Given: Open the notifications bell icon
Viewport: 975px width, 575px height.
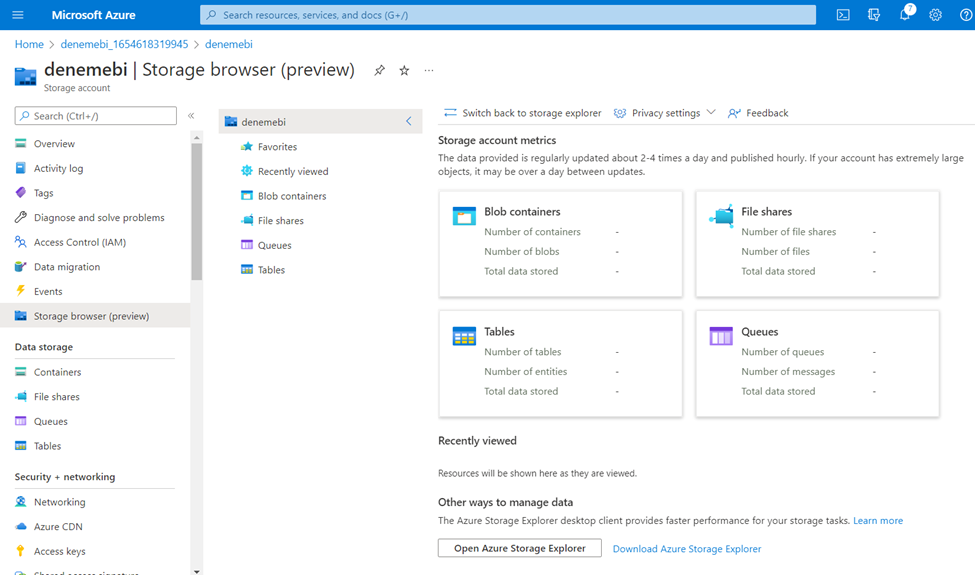Looking at the screenshot, I should [x=904, y=15].
